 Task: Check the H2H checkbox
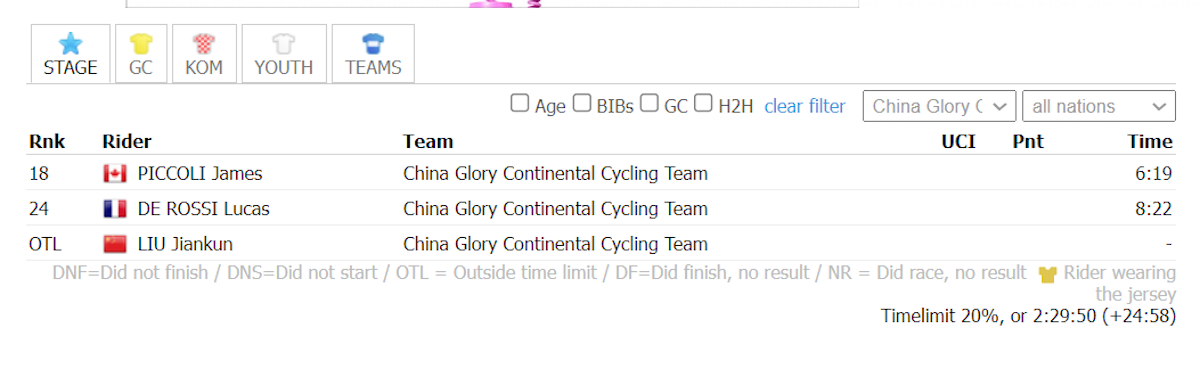click(704, 103)
